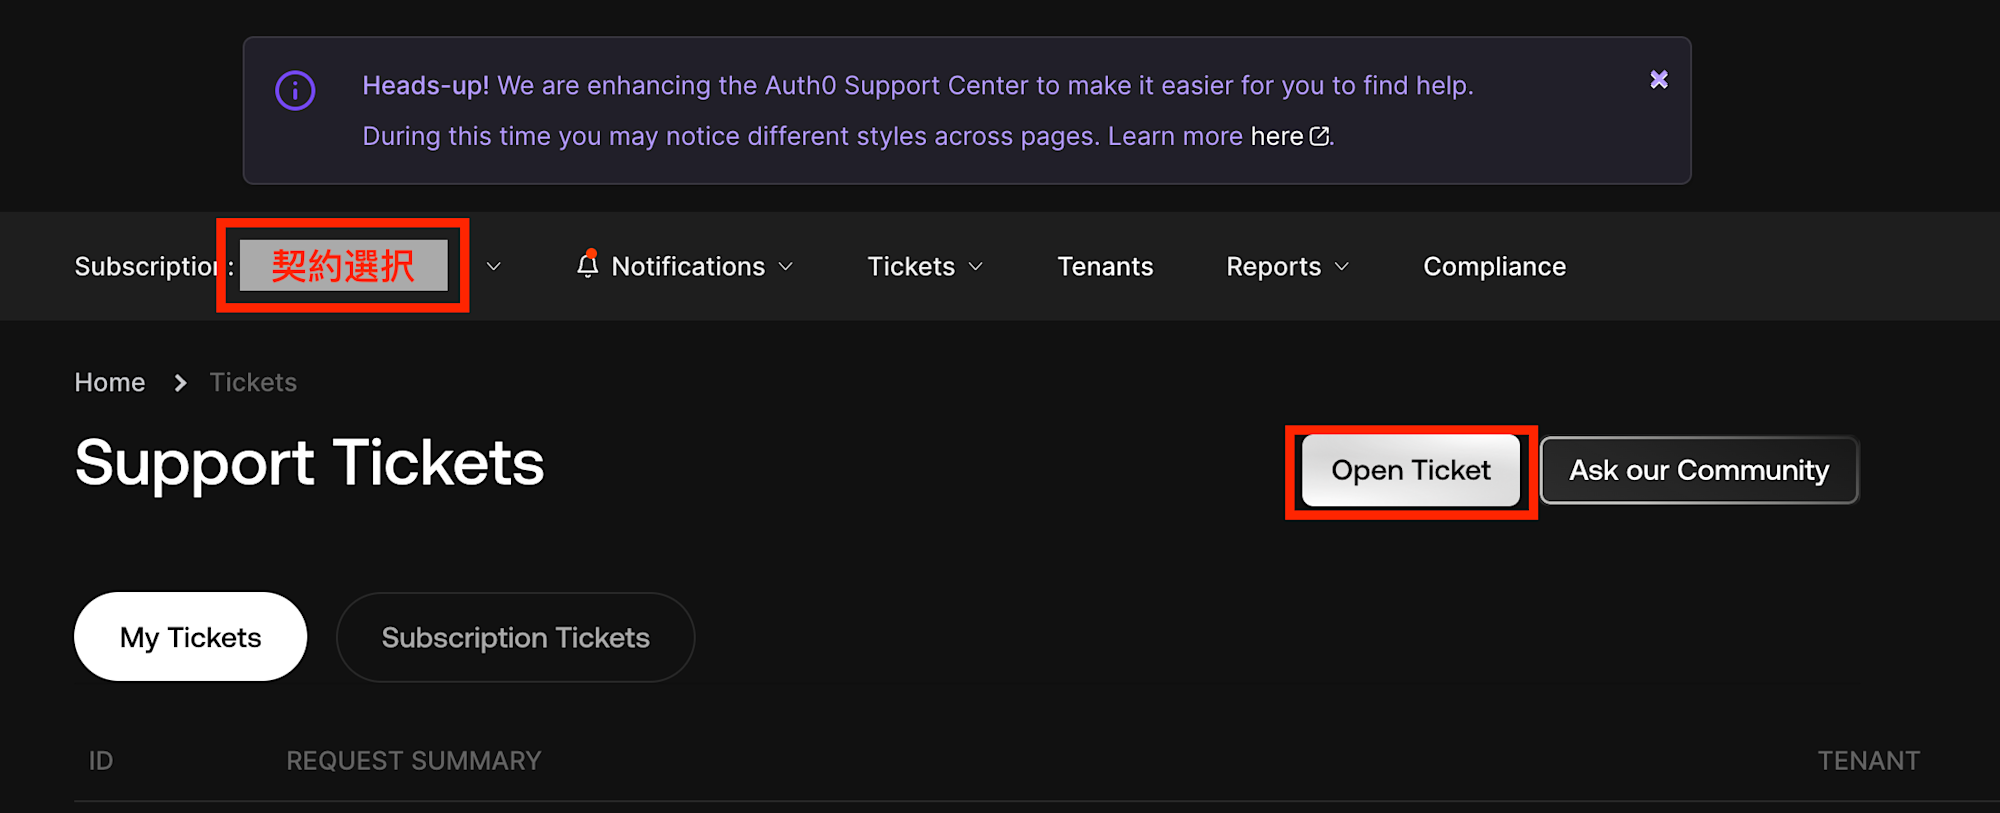
Task: Click the breadcrumb arrow separator icon
Action: (x=180, y=383)
